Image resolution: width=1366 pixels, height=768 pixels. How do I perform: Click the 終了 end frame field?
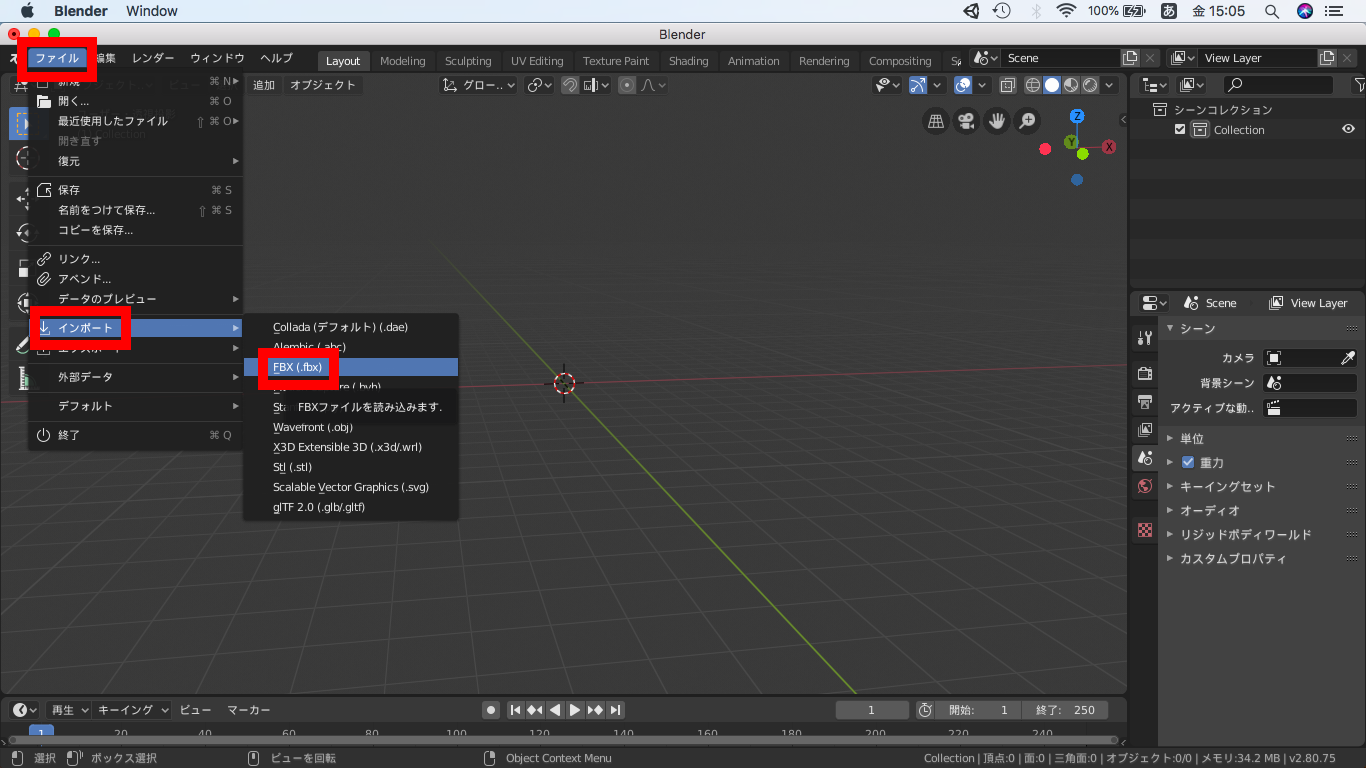[x=1065, y=710]
